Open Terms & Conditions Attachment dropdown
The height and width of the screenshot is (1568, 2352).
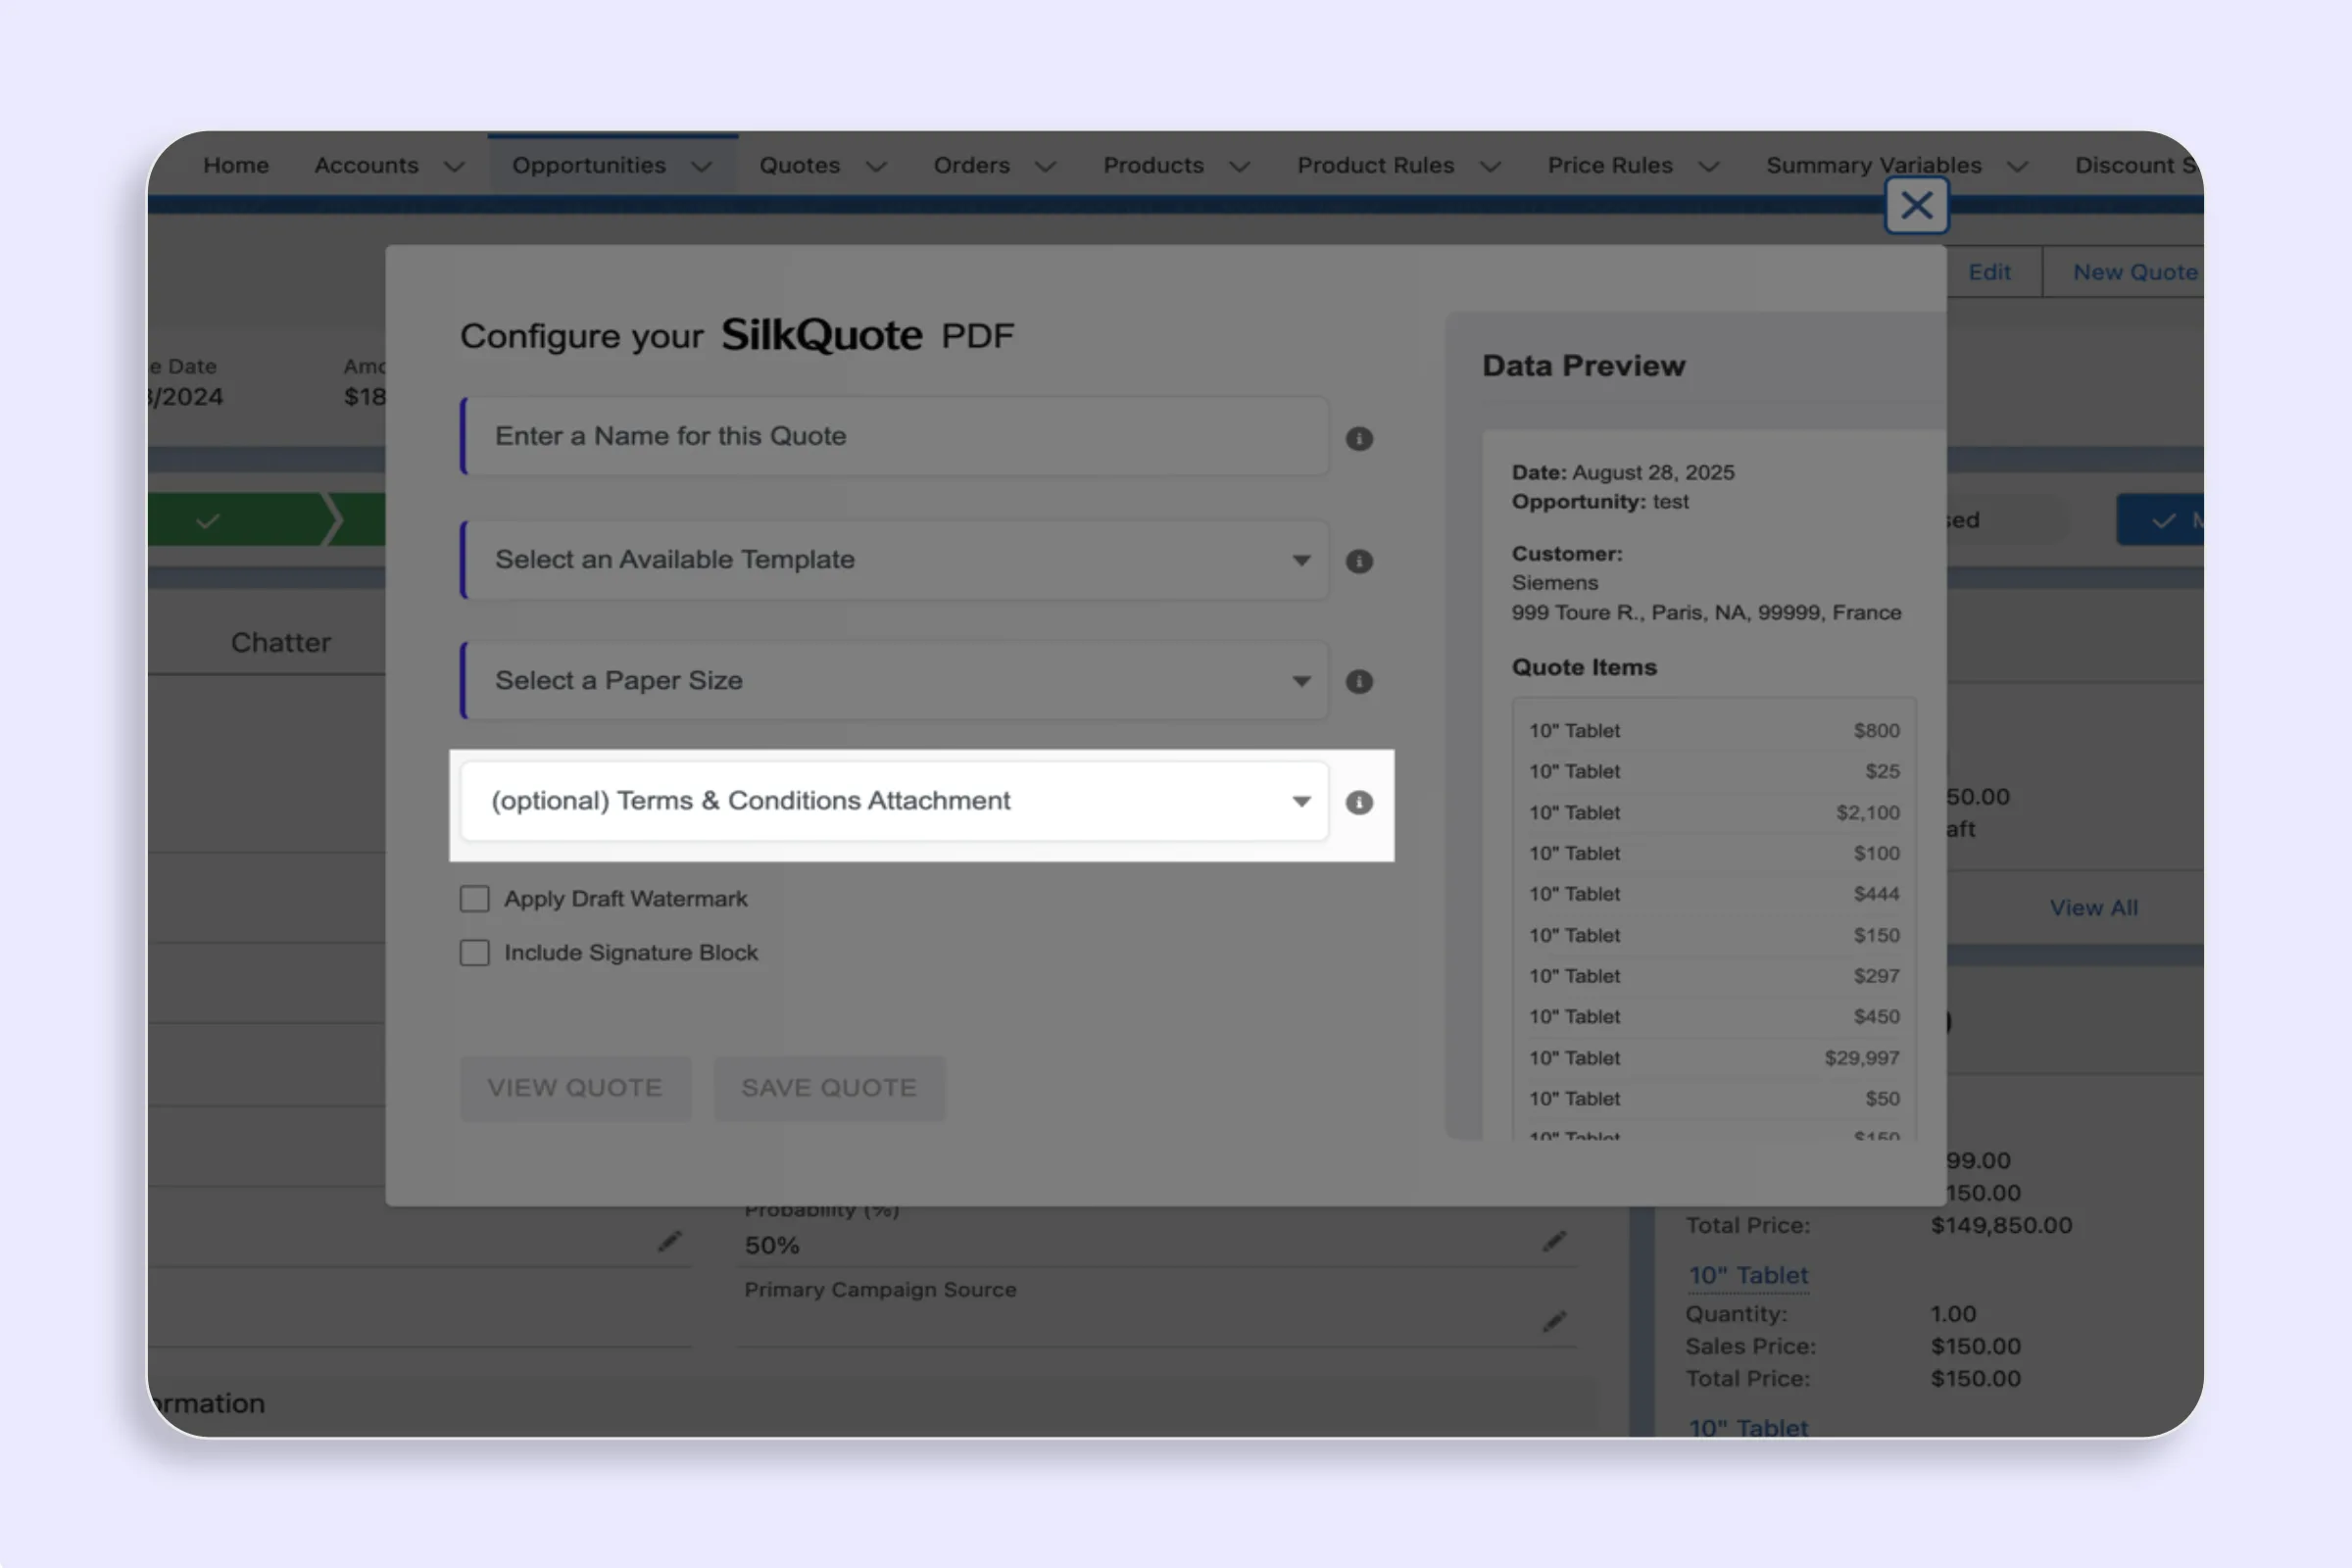(x=895, y=801)
